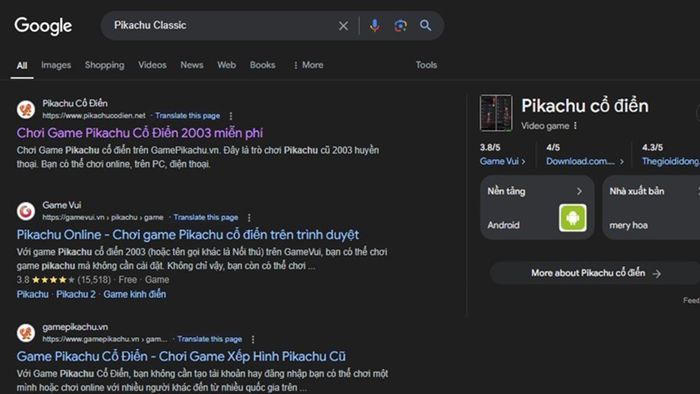
Task: Click the gamevui.vn › pikachu › game breadcrumb
Action: [x=103, y=217]
